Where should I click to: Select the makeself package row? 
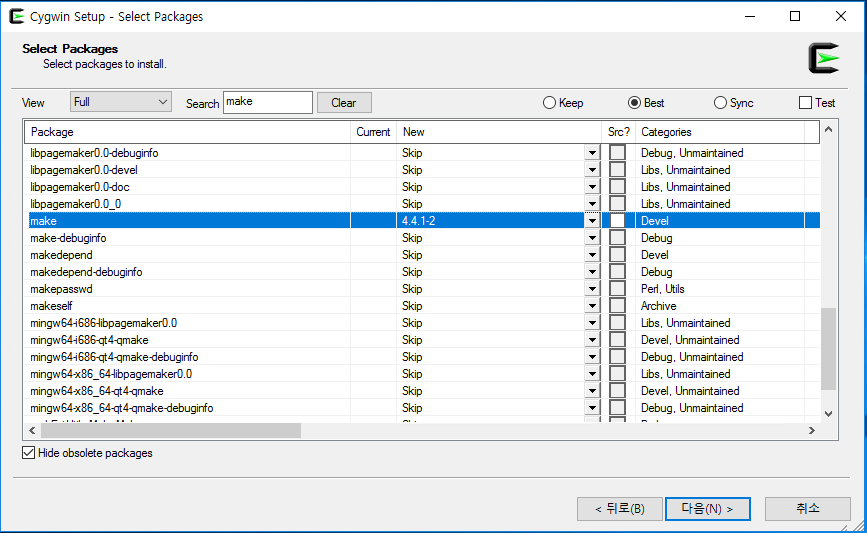coord(422,306)
